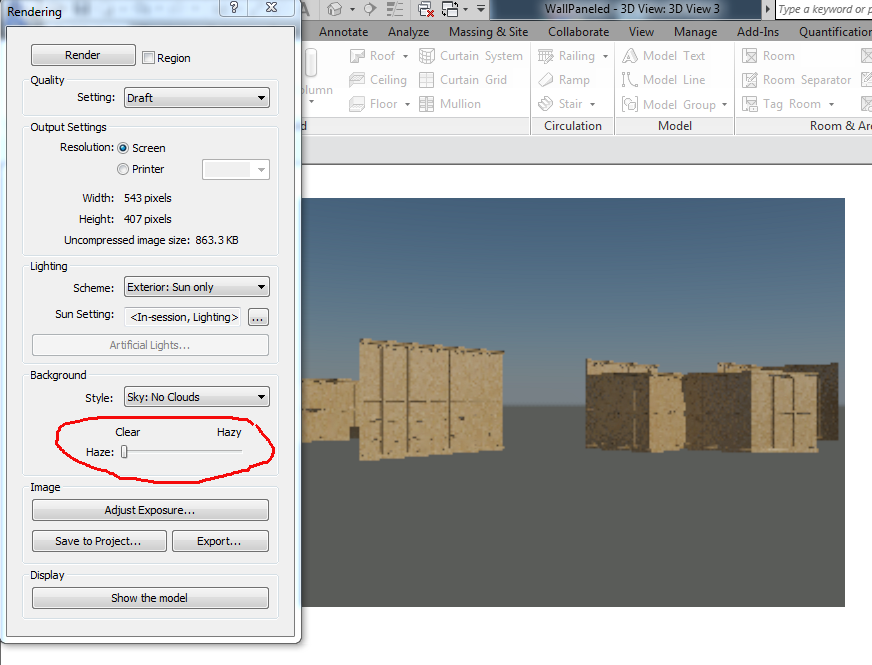This screenshot has width=872, height=665.
Task: Click the Render button
Action: coord(83,55)
